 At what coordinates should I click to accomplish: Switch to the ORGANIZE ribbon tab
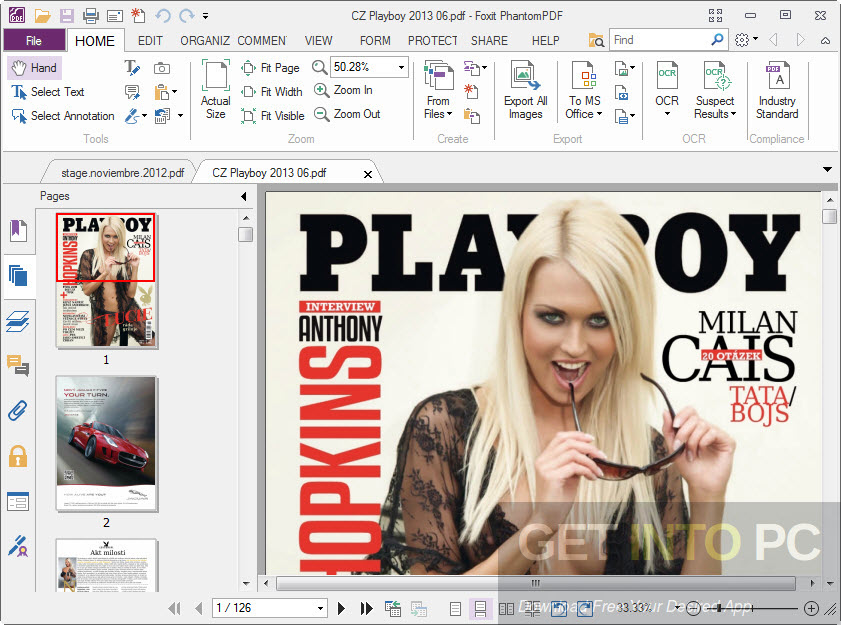point(205,41)
